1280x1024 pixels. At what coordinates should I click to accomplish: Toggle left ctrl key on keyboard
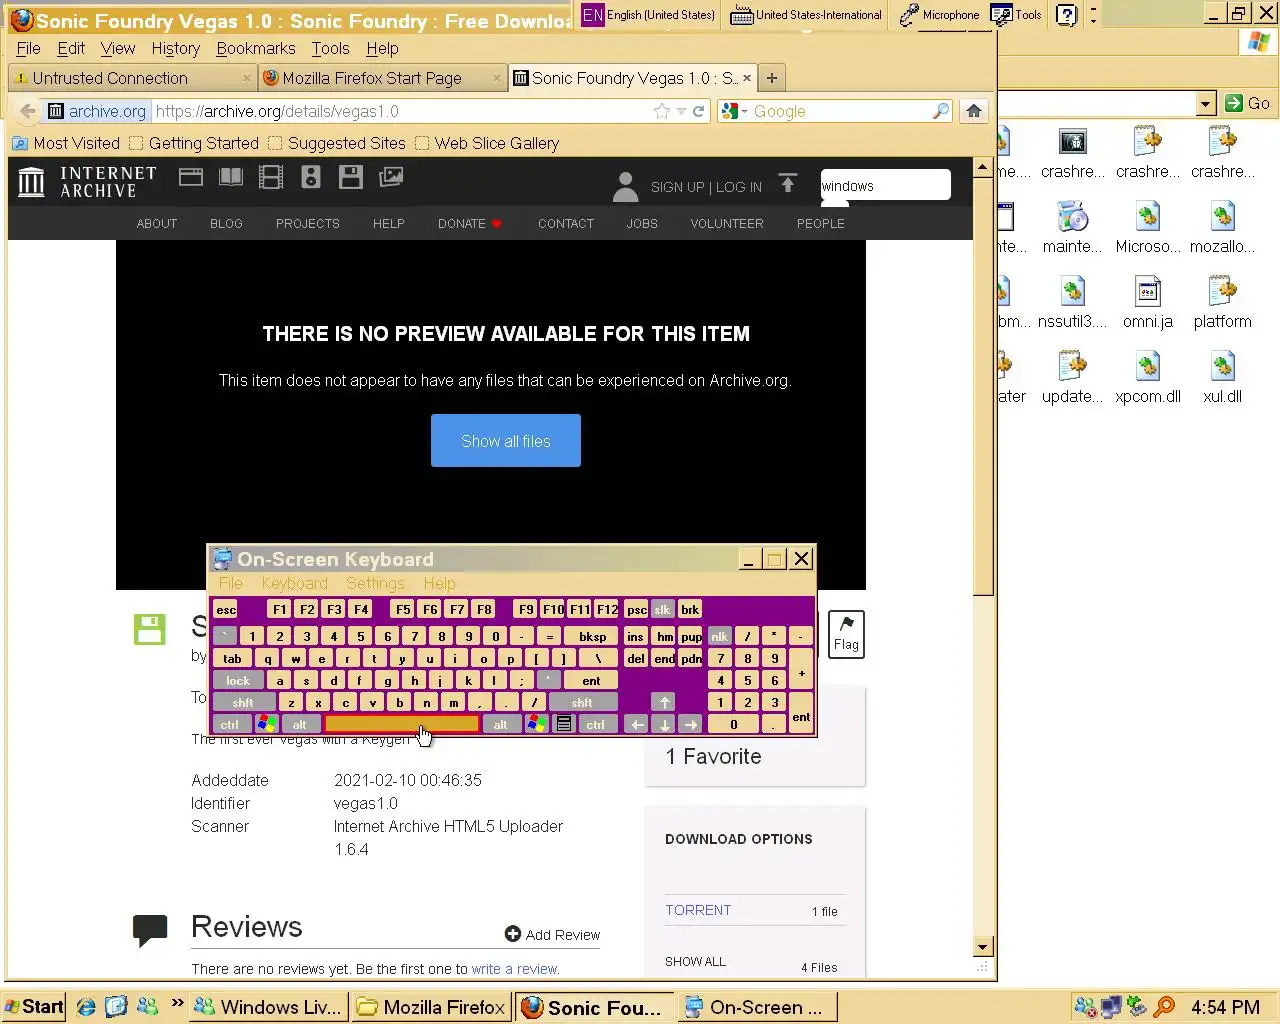(x=229, y=725)
